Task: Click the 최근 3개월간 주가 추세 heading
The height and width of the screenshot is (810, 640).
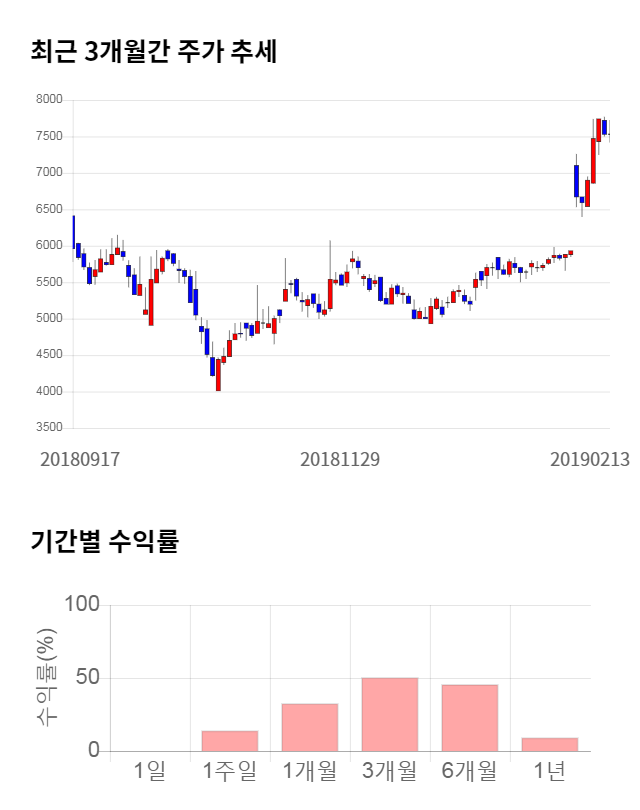Action: tap(154, 52)
